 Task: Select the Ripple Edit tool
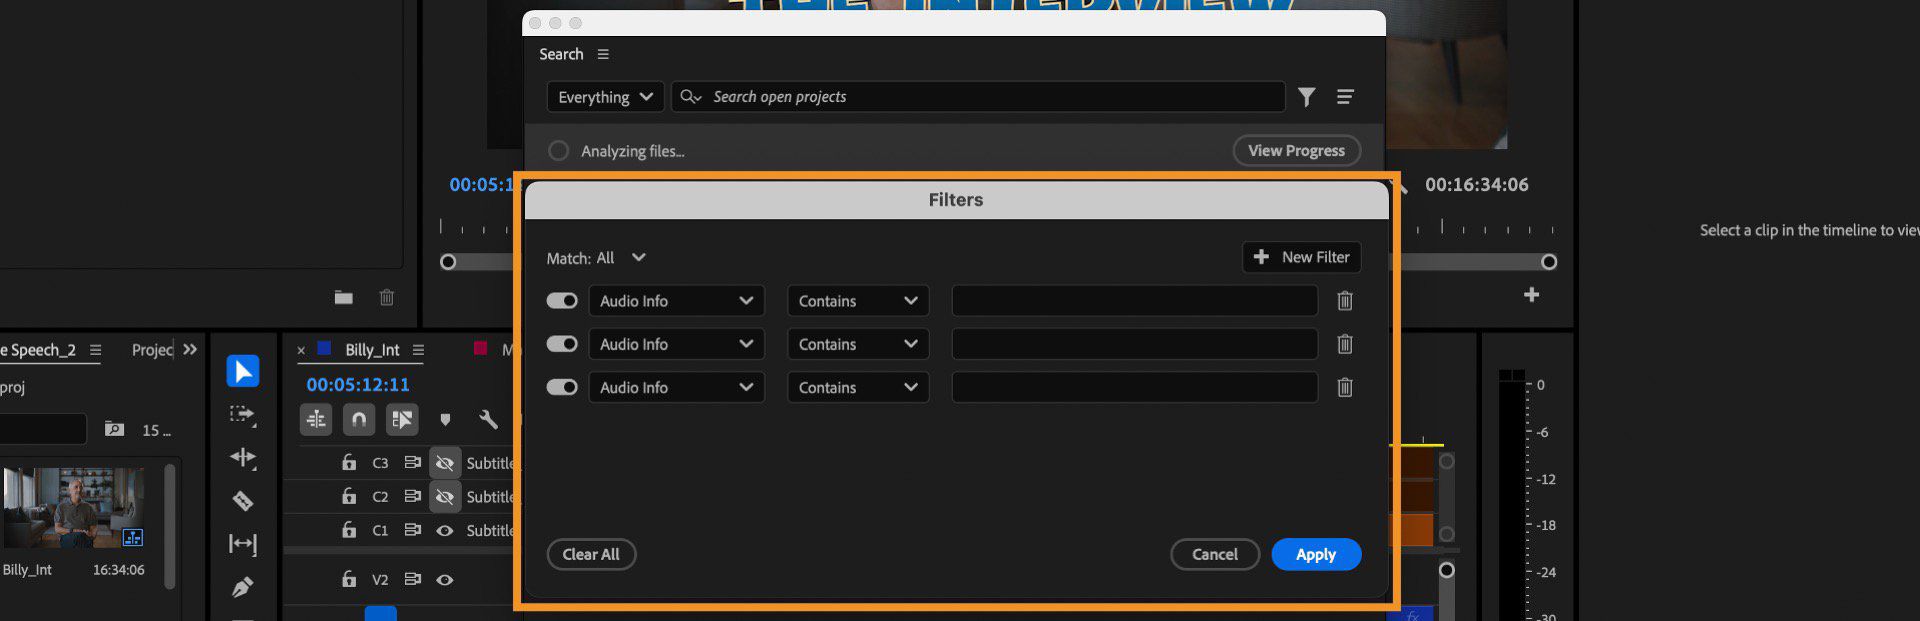243,458
